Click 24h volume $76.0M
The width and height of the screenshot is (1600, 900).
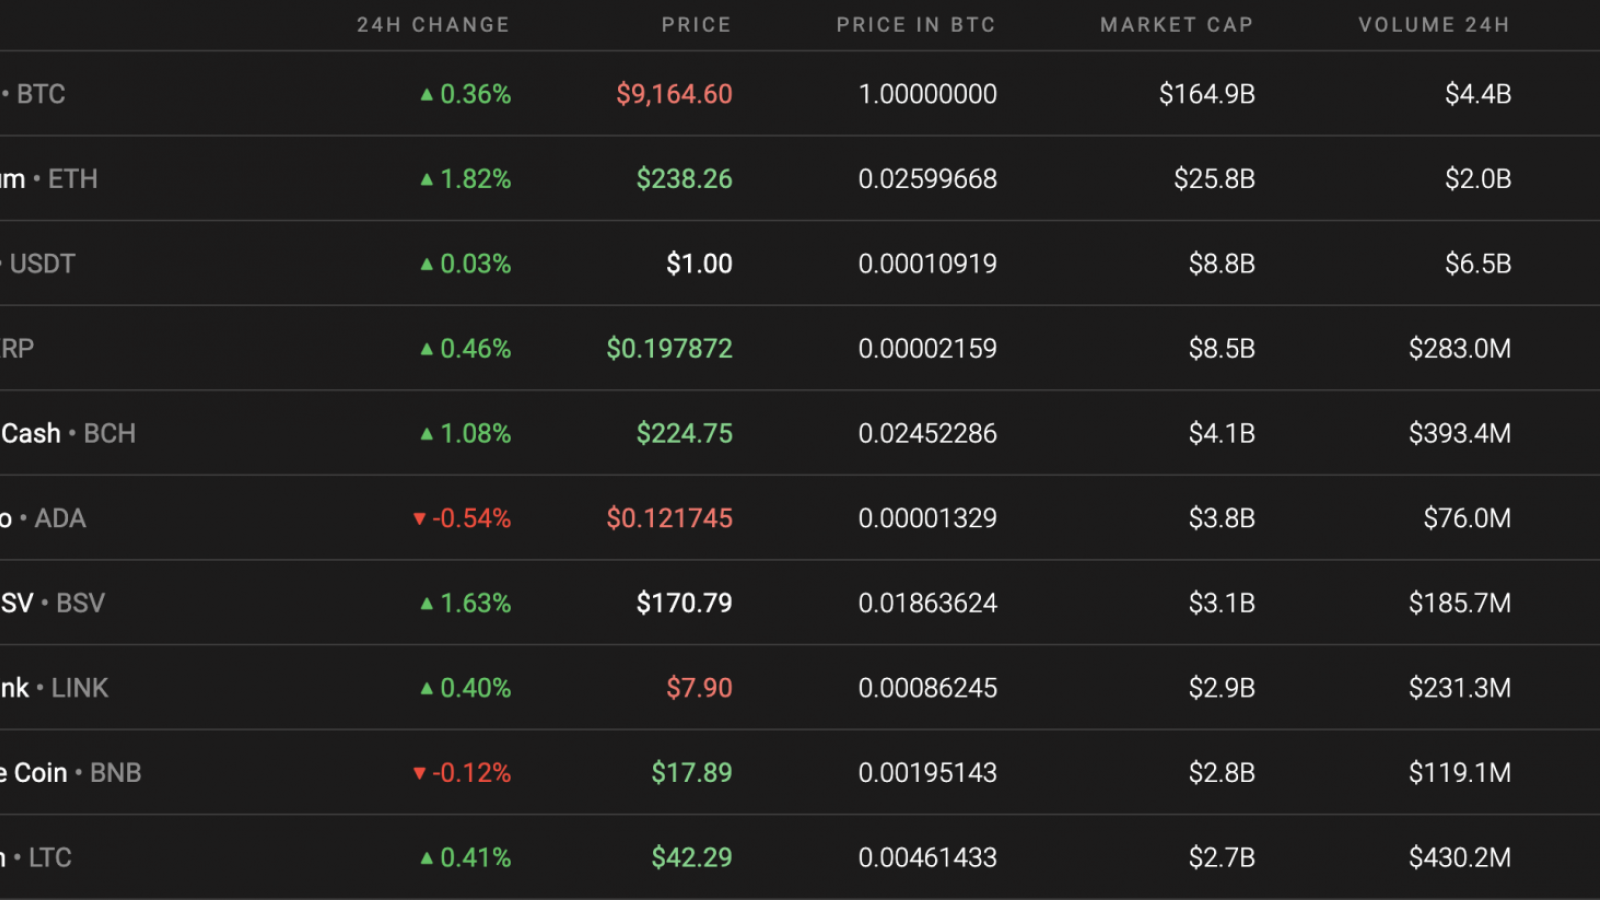(1468, 518)
